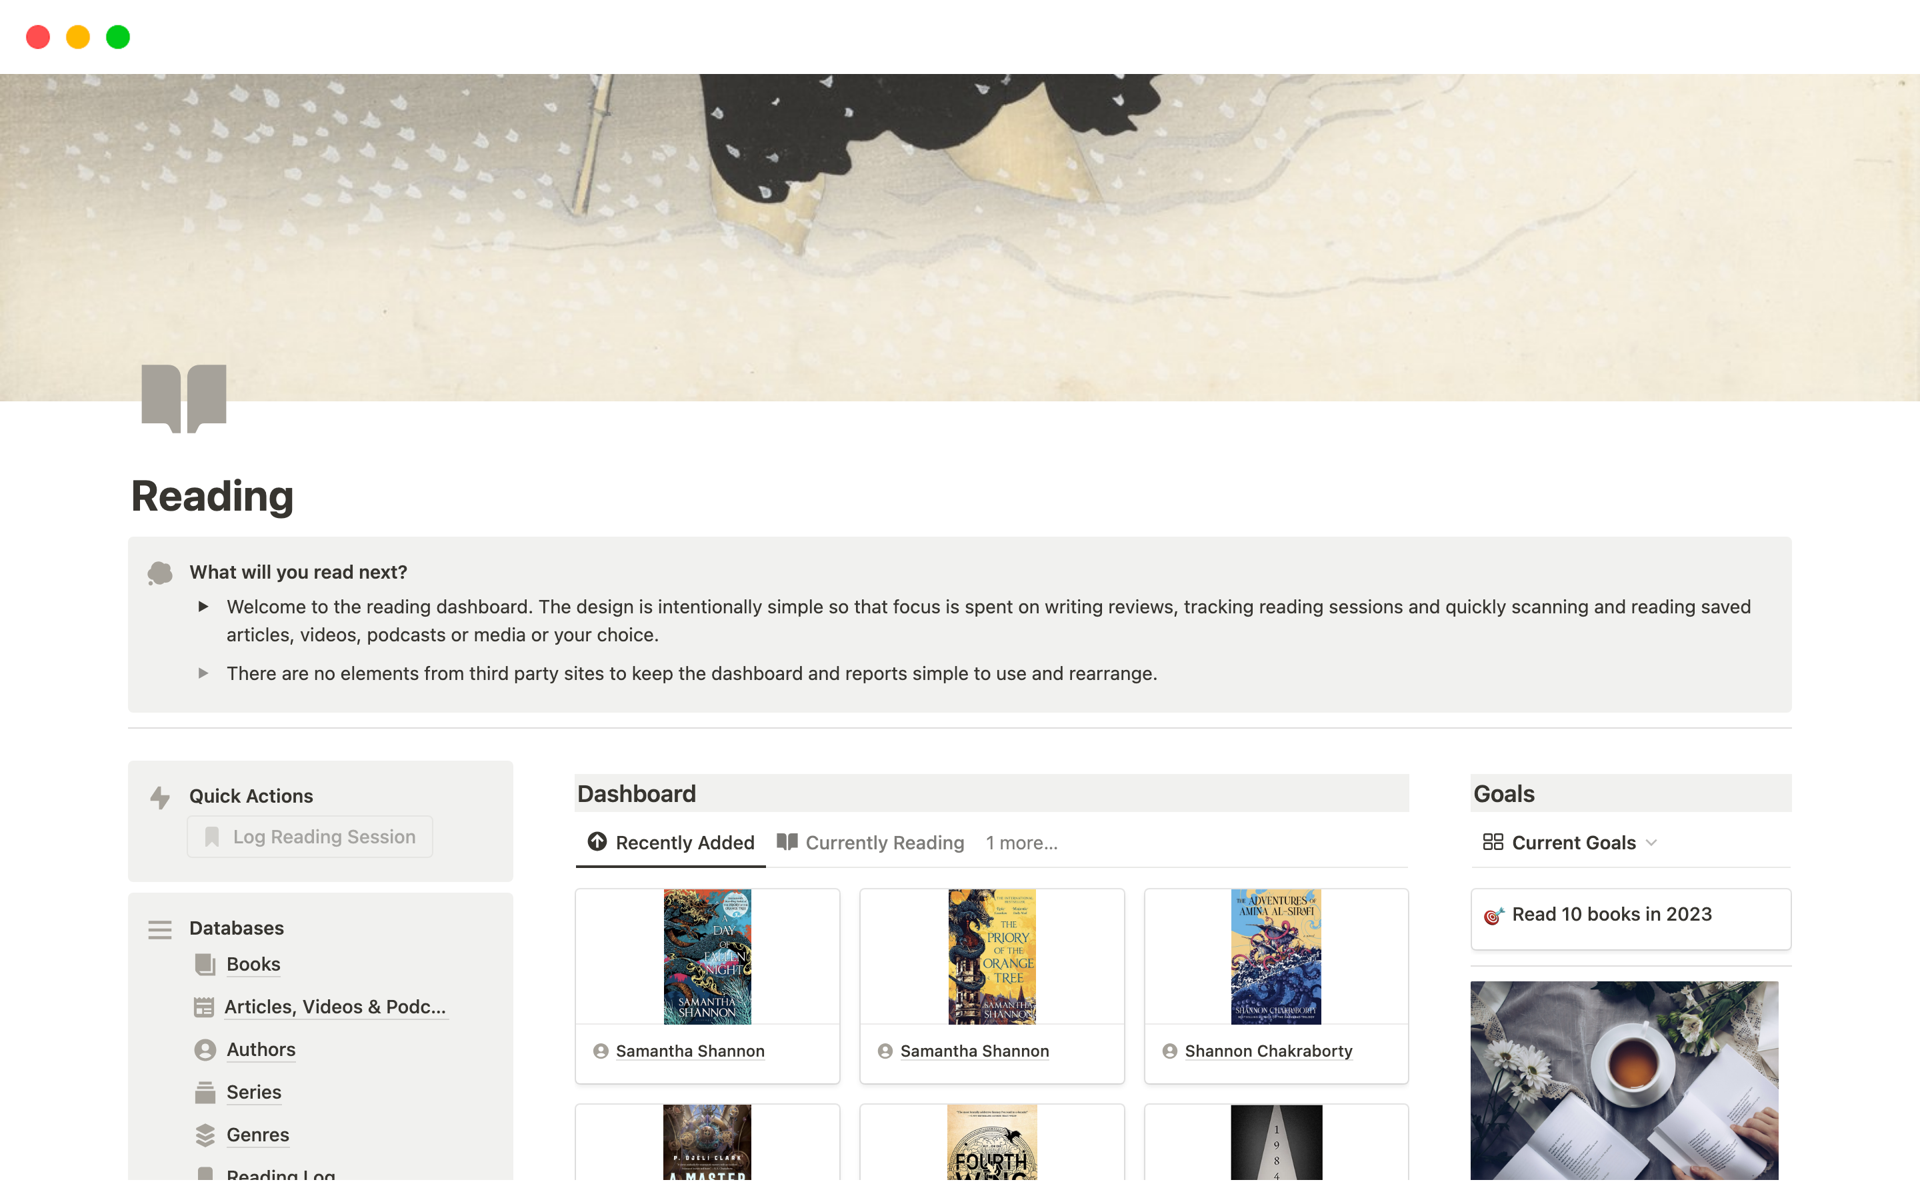The image size is (1920, 1200).
Task: Click the Authors person icon
Action: click(x=205, y=1050)
